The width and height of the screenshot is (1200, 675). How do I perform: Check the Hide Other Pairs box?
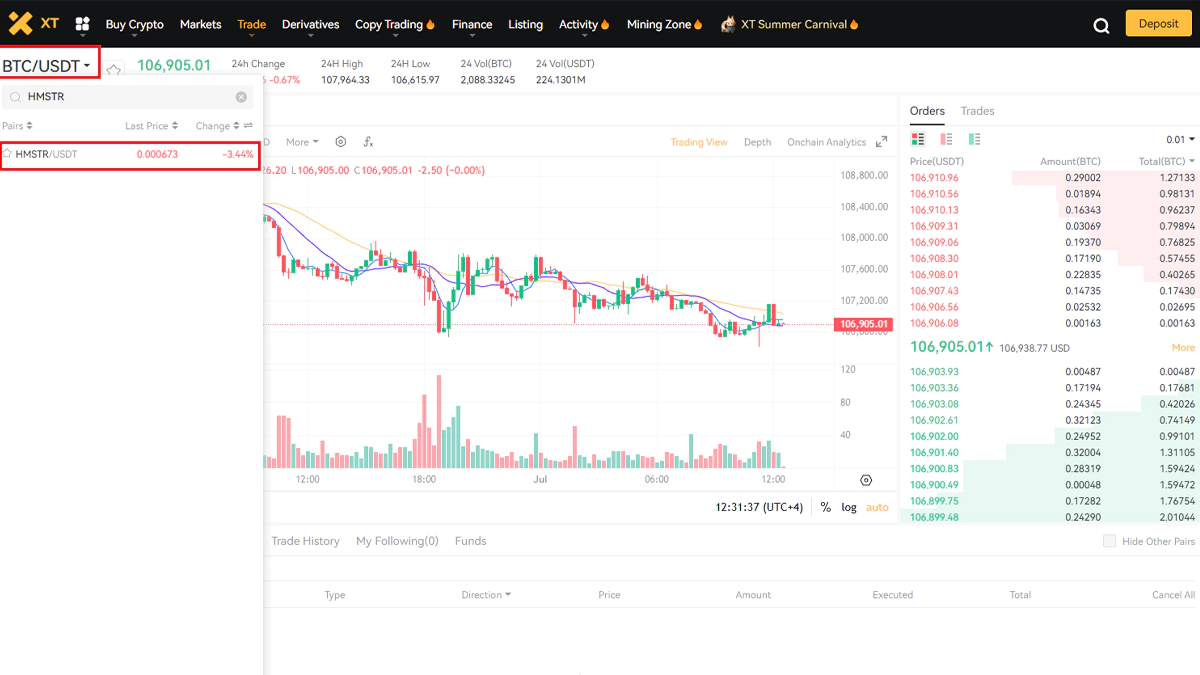[1109, 541]
